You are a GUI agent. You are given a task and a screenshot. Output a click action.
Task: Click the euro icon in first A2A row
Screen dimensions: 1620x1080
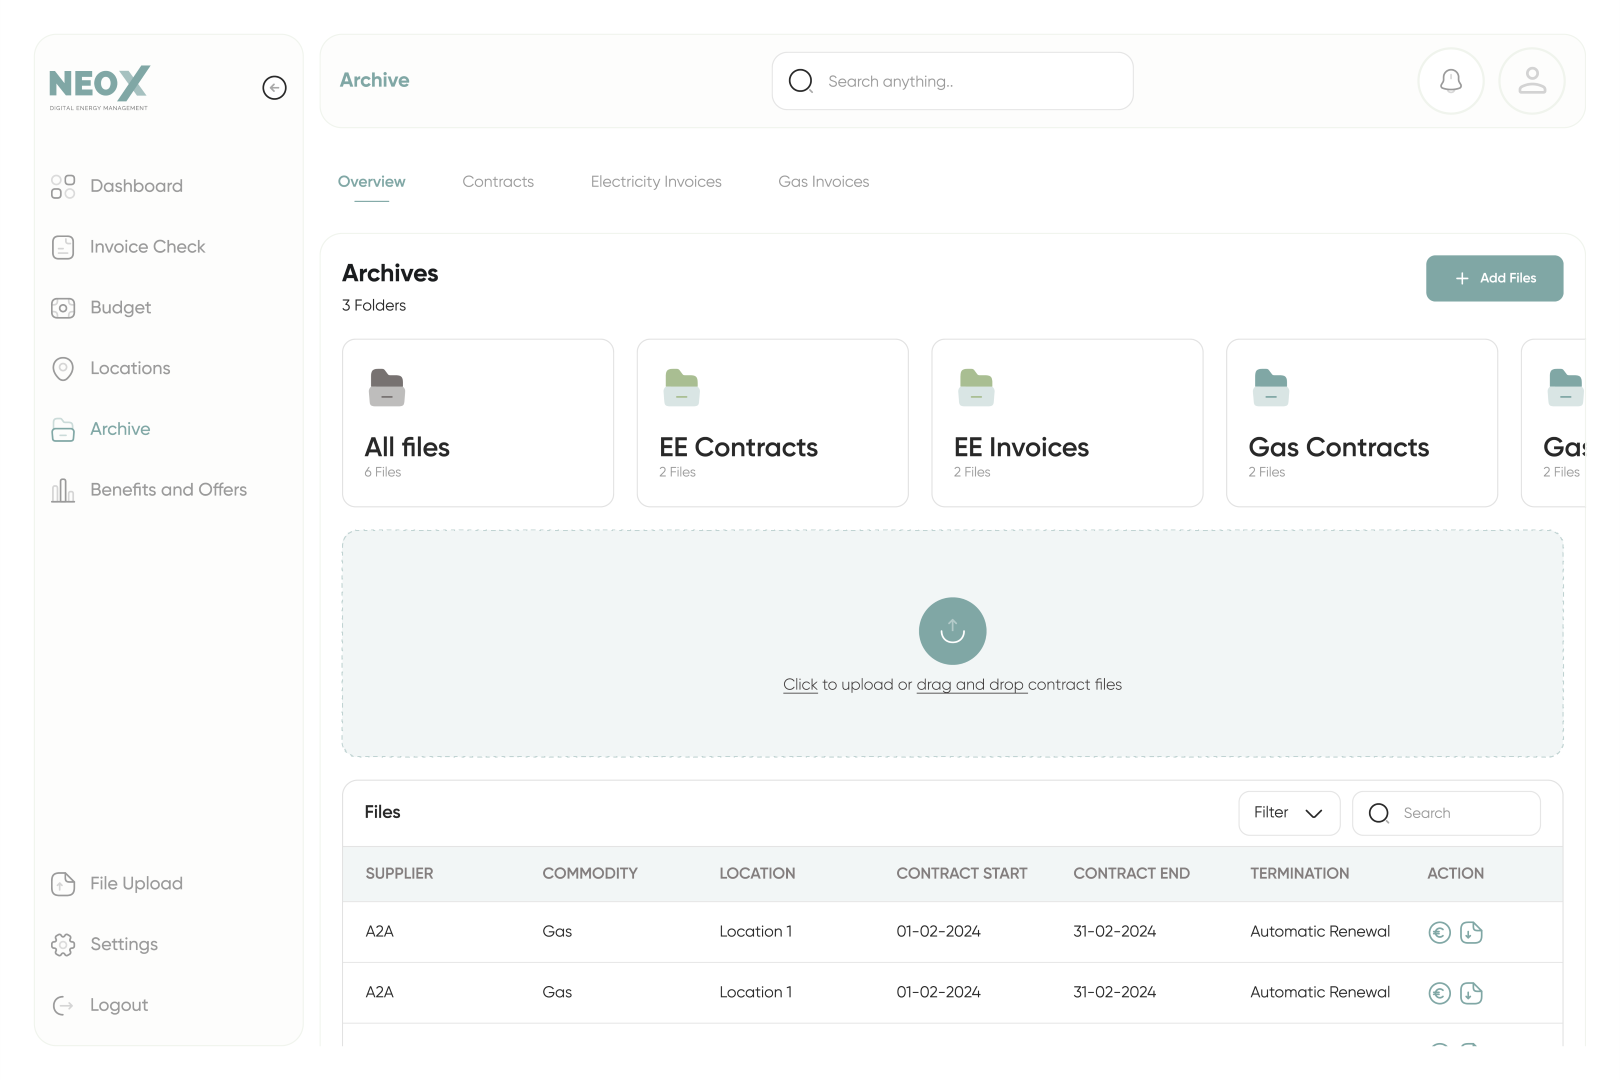(1439, 932)
